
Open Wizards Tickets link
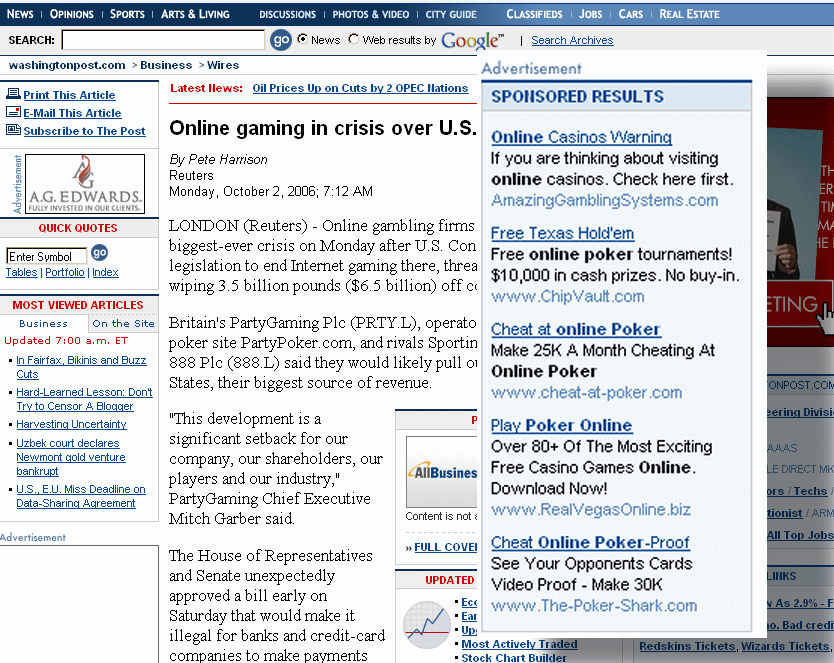pos(785,646)
